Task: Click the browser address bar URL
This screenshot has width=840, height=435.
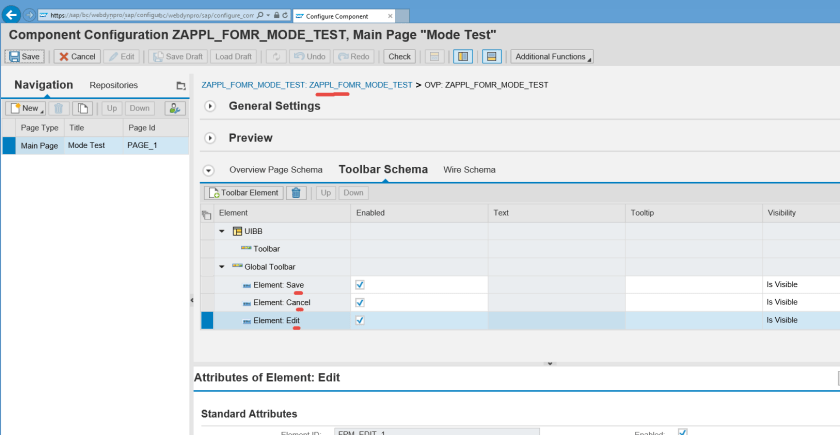Action: (152, 16)
